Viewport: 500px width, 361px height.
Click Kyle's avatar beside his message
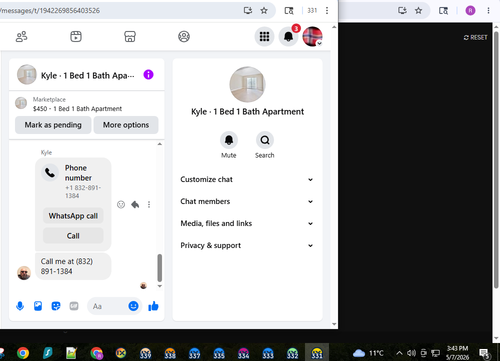coord(24,273)
